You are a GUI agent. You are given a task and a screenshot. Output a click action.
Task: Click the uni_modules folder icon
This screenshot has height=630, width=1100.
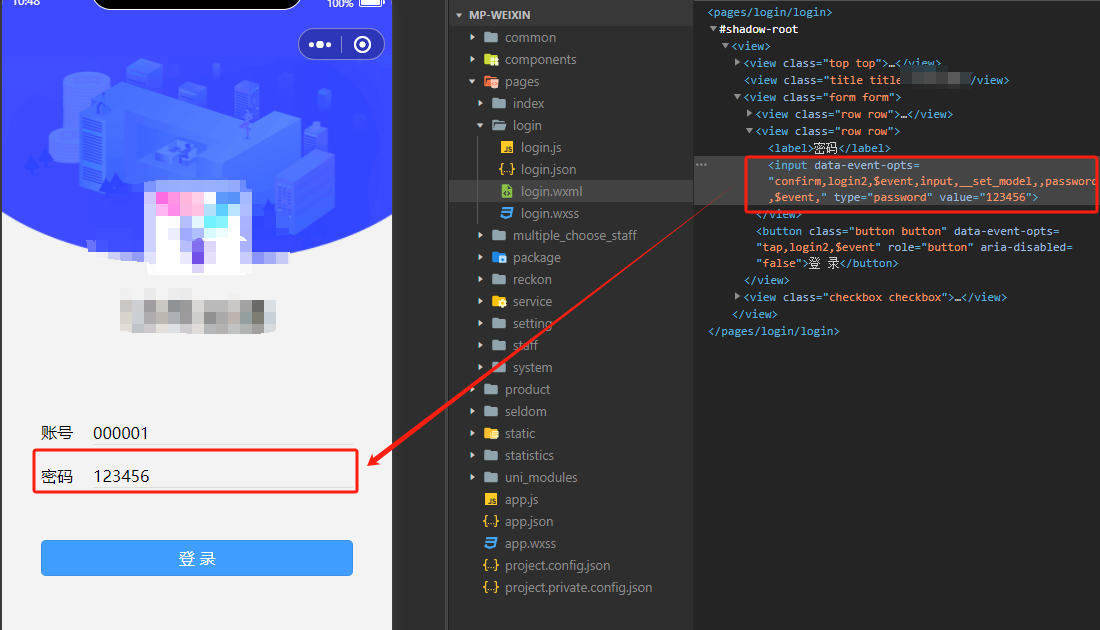(491, 477)
